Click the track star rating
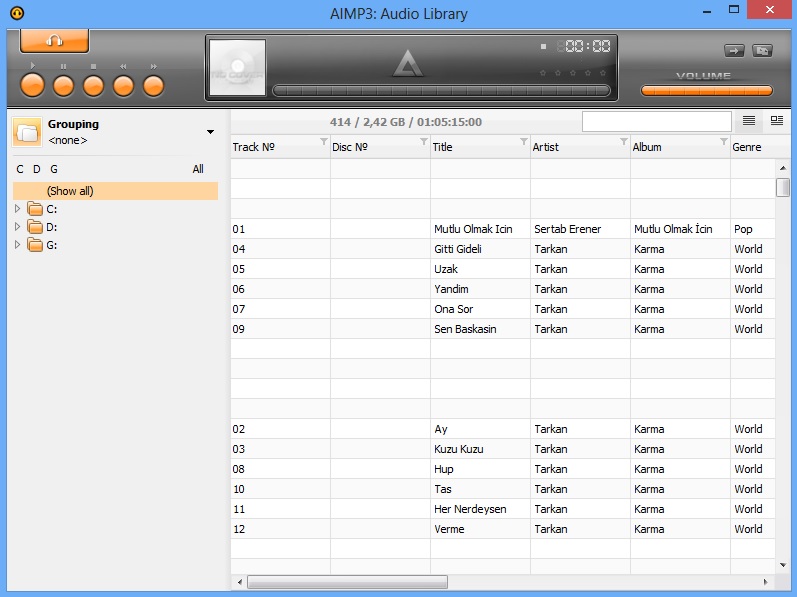 point(573,73)
